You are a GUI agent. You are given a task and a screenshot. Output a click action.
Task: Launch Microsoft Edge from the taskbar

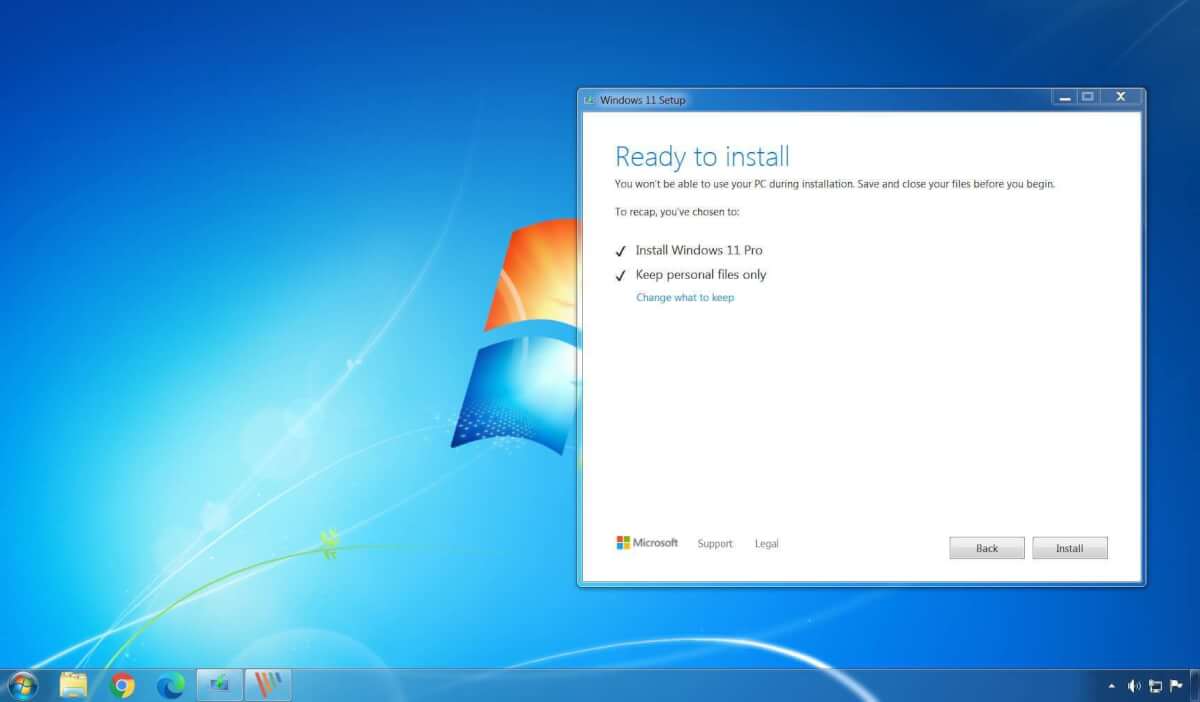171,685
